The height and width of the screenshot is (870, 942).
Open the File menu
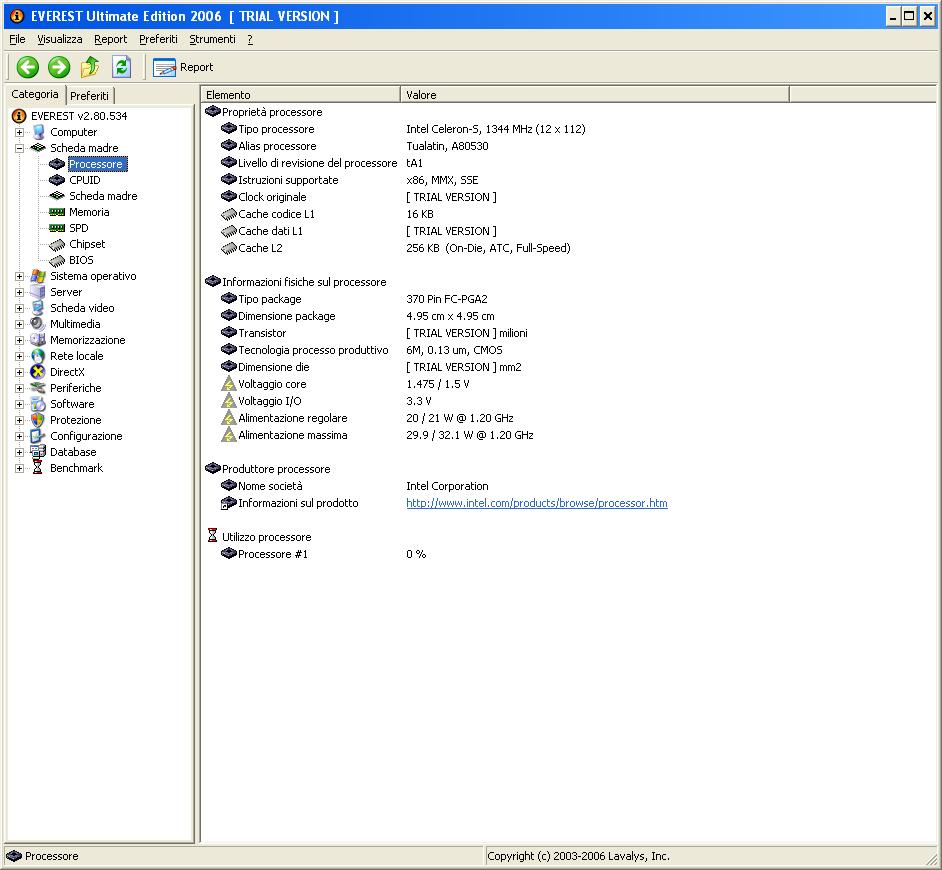(x=17, y=39)
